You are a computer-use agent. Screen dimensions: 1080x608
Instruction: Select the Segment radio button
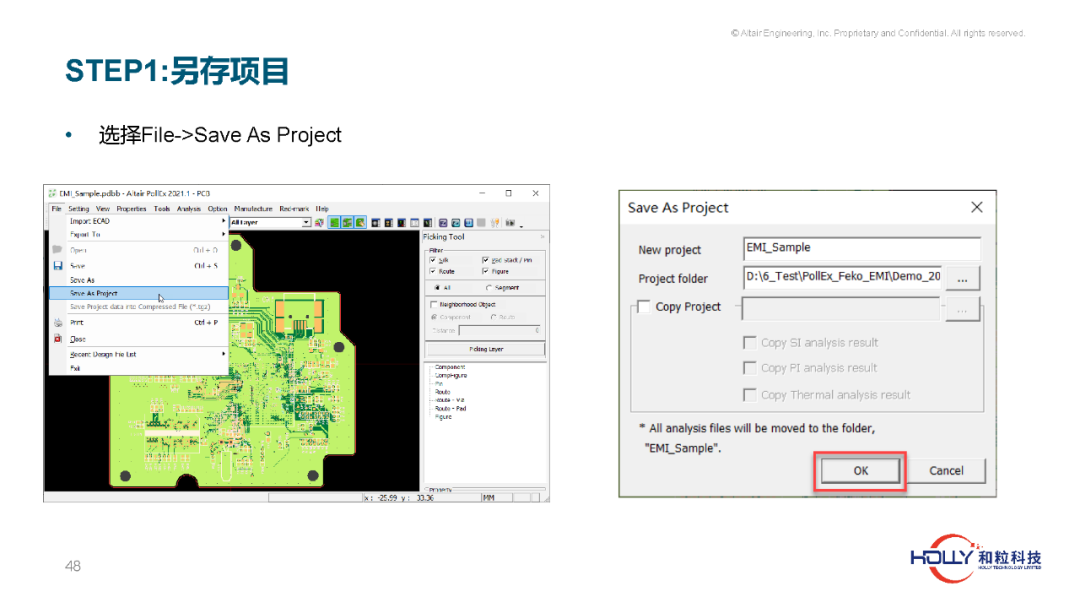coord(489,288)
